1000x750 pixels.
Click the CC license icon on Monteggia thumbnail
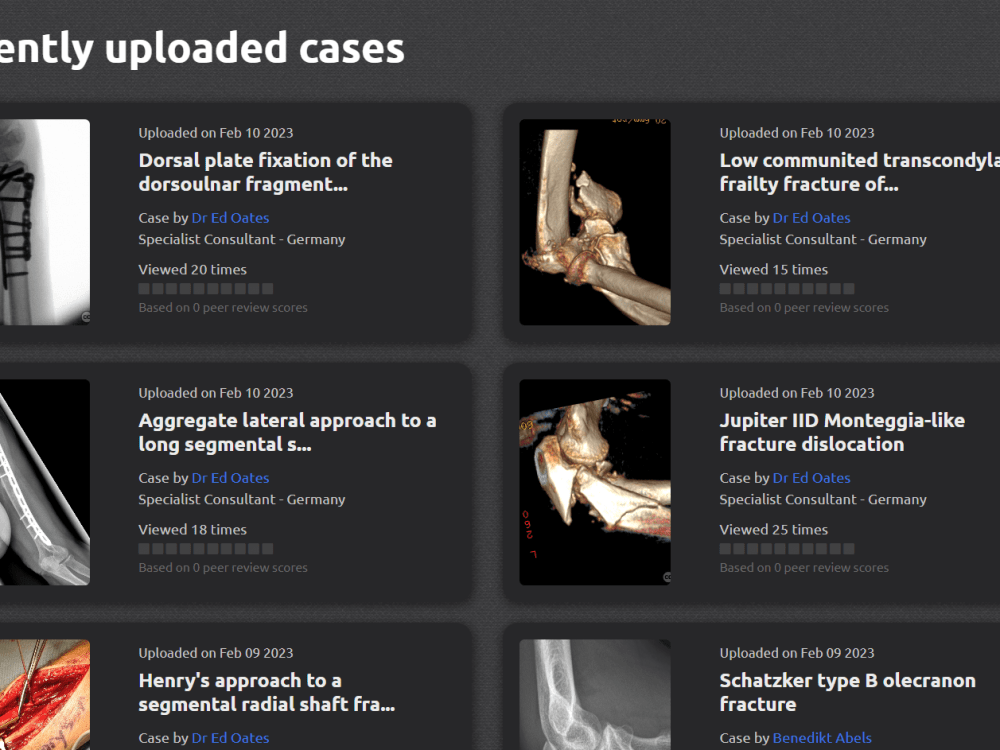pyautogui.click(x=666, y=577)
